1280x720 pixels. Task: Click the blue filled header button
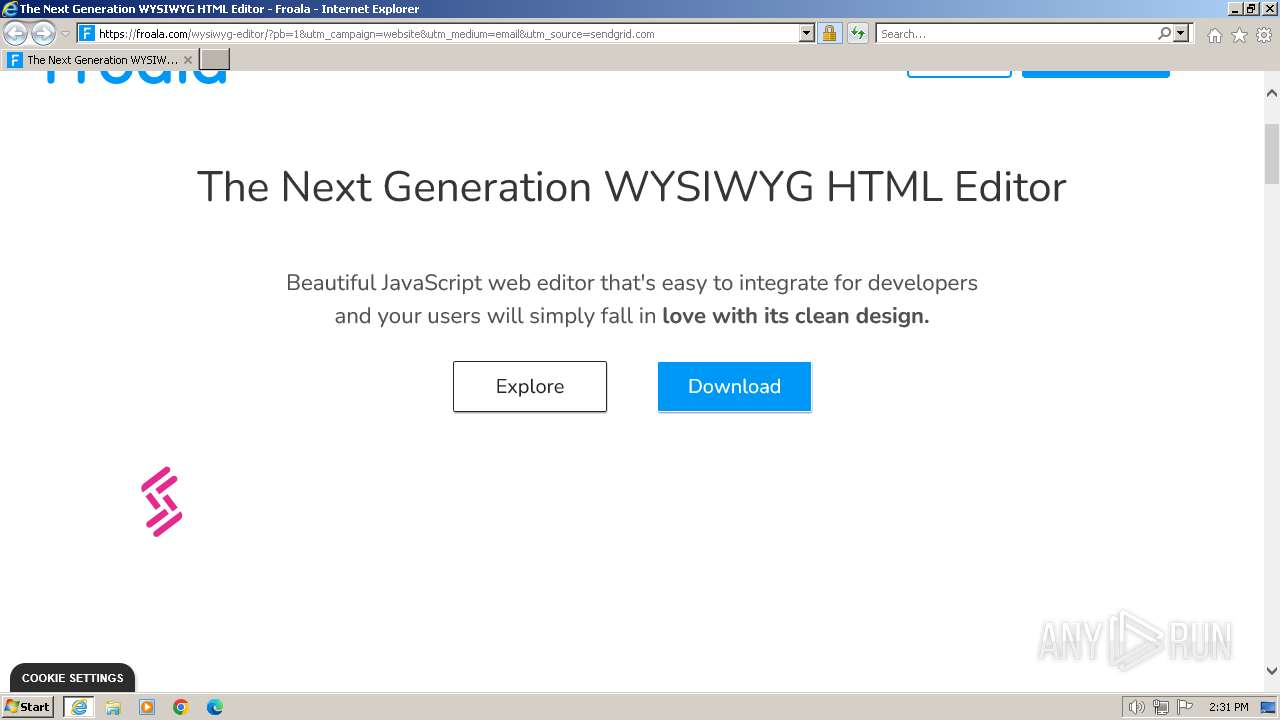tap(1096, 74)
